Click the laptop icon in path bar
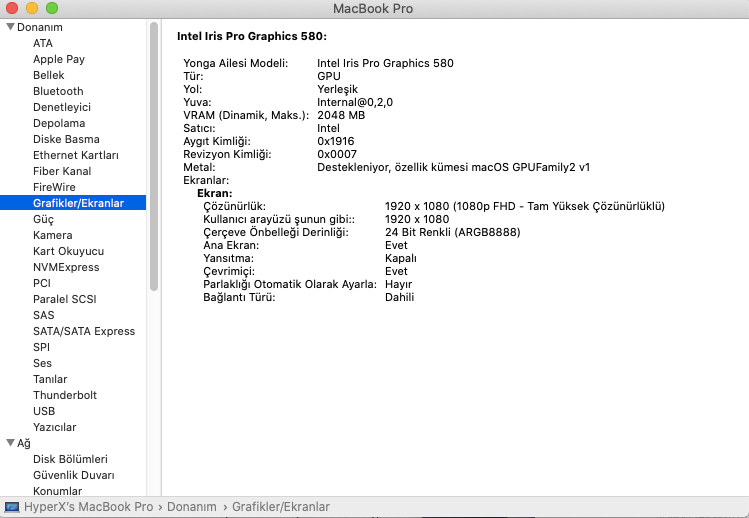Viewport: 749px width, 518px height. (x=12, y=507)
